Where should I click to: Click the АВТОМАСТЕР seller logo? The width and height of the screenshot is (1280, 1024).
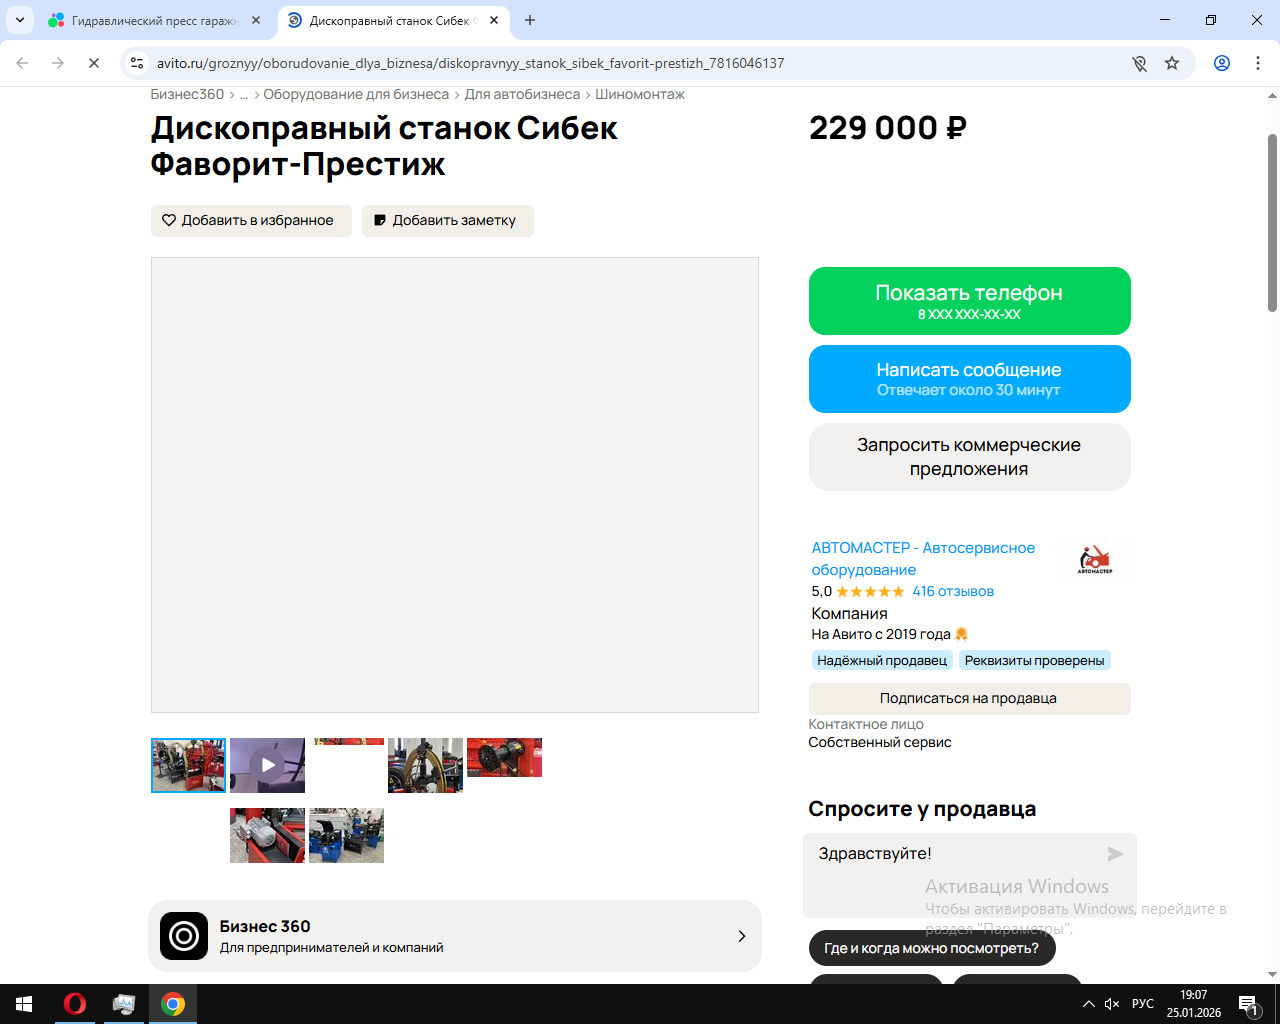[x=1095, y=559]
